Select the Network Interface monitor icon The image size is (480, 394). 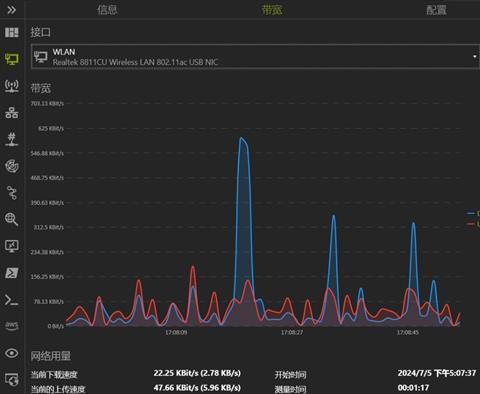[x=12, y=59]
